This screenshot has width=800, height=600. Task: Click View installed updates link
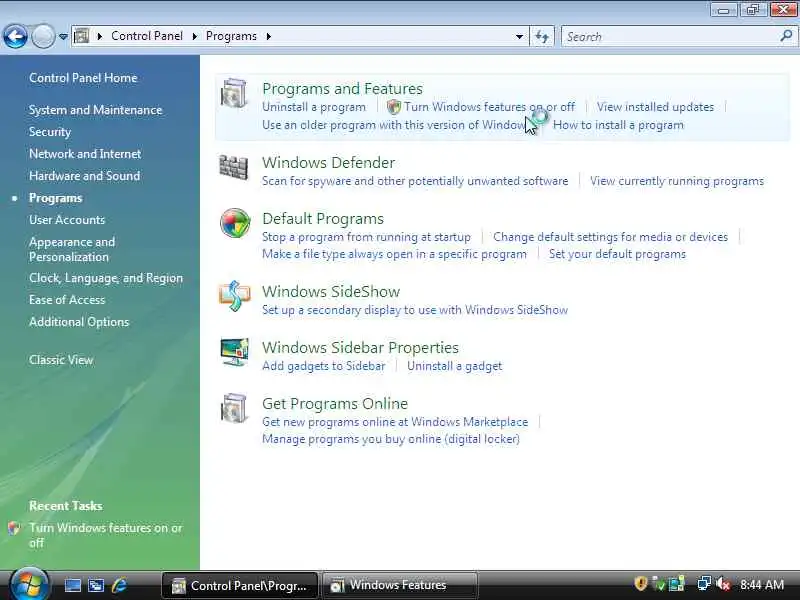656,107
